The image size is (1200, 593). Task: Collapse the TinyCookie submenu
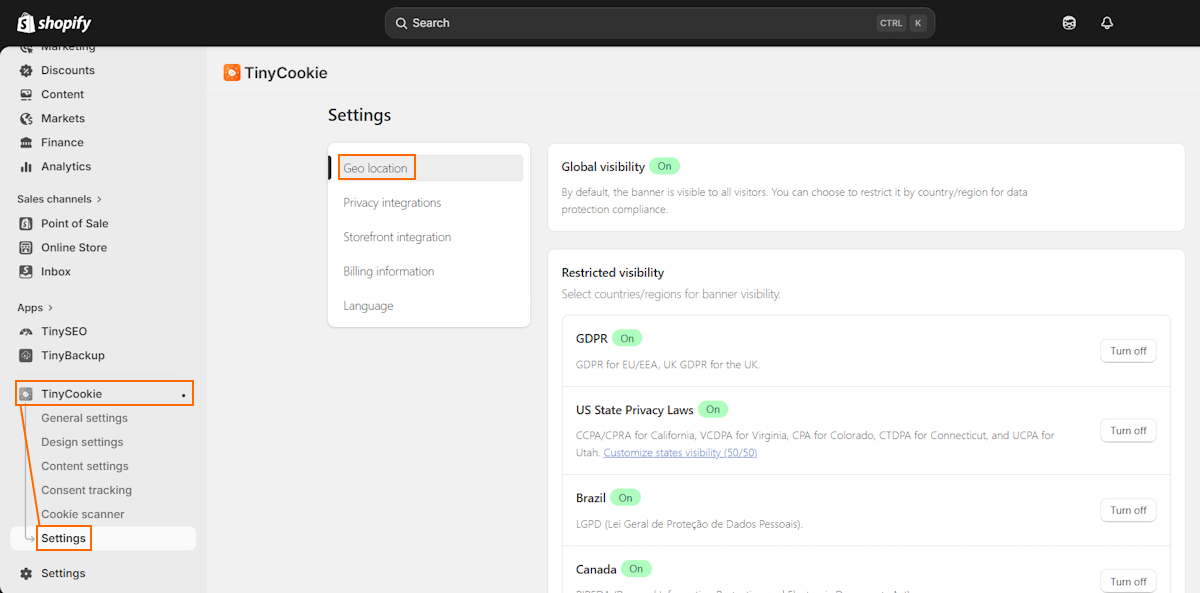click(182, 393)
